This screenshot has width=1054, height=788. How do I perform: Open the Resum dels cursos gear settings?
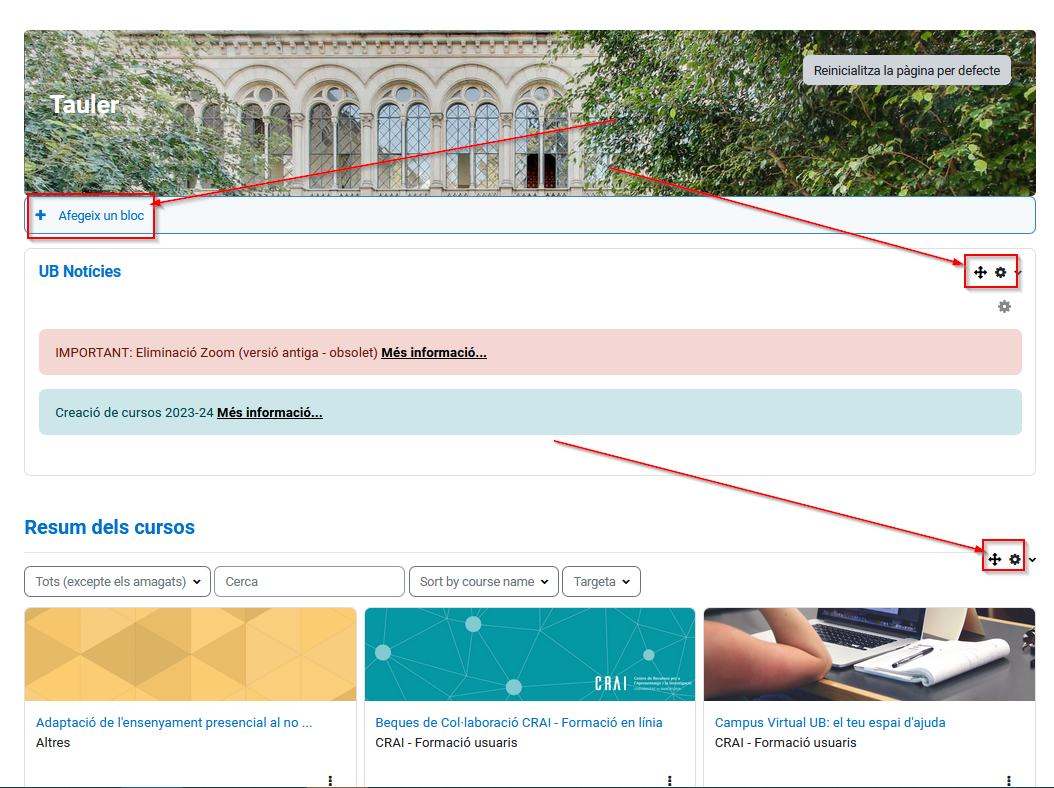coord(1015,559)
